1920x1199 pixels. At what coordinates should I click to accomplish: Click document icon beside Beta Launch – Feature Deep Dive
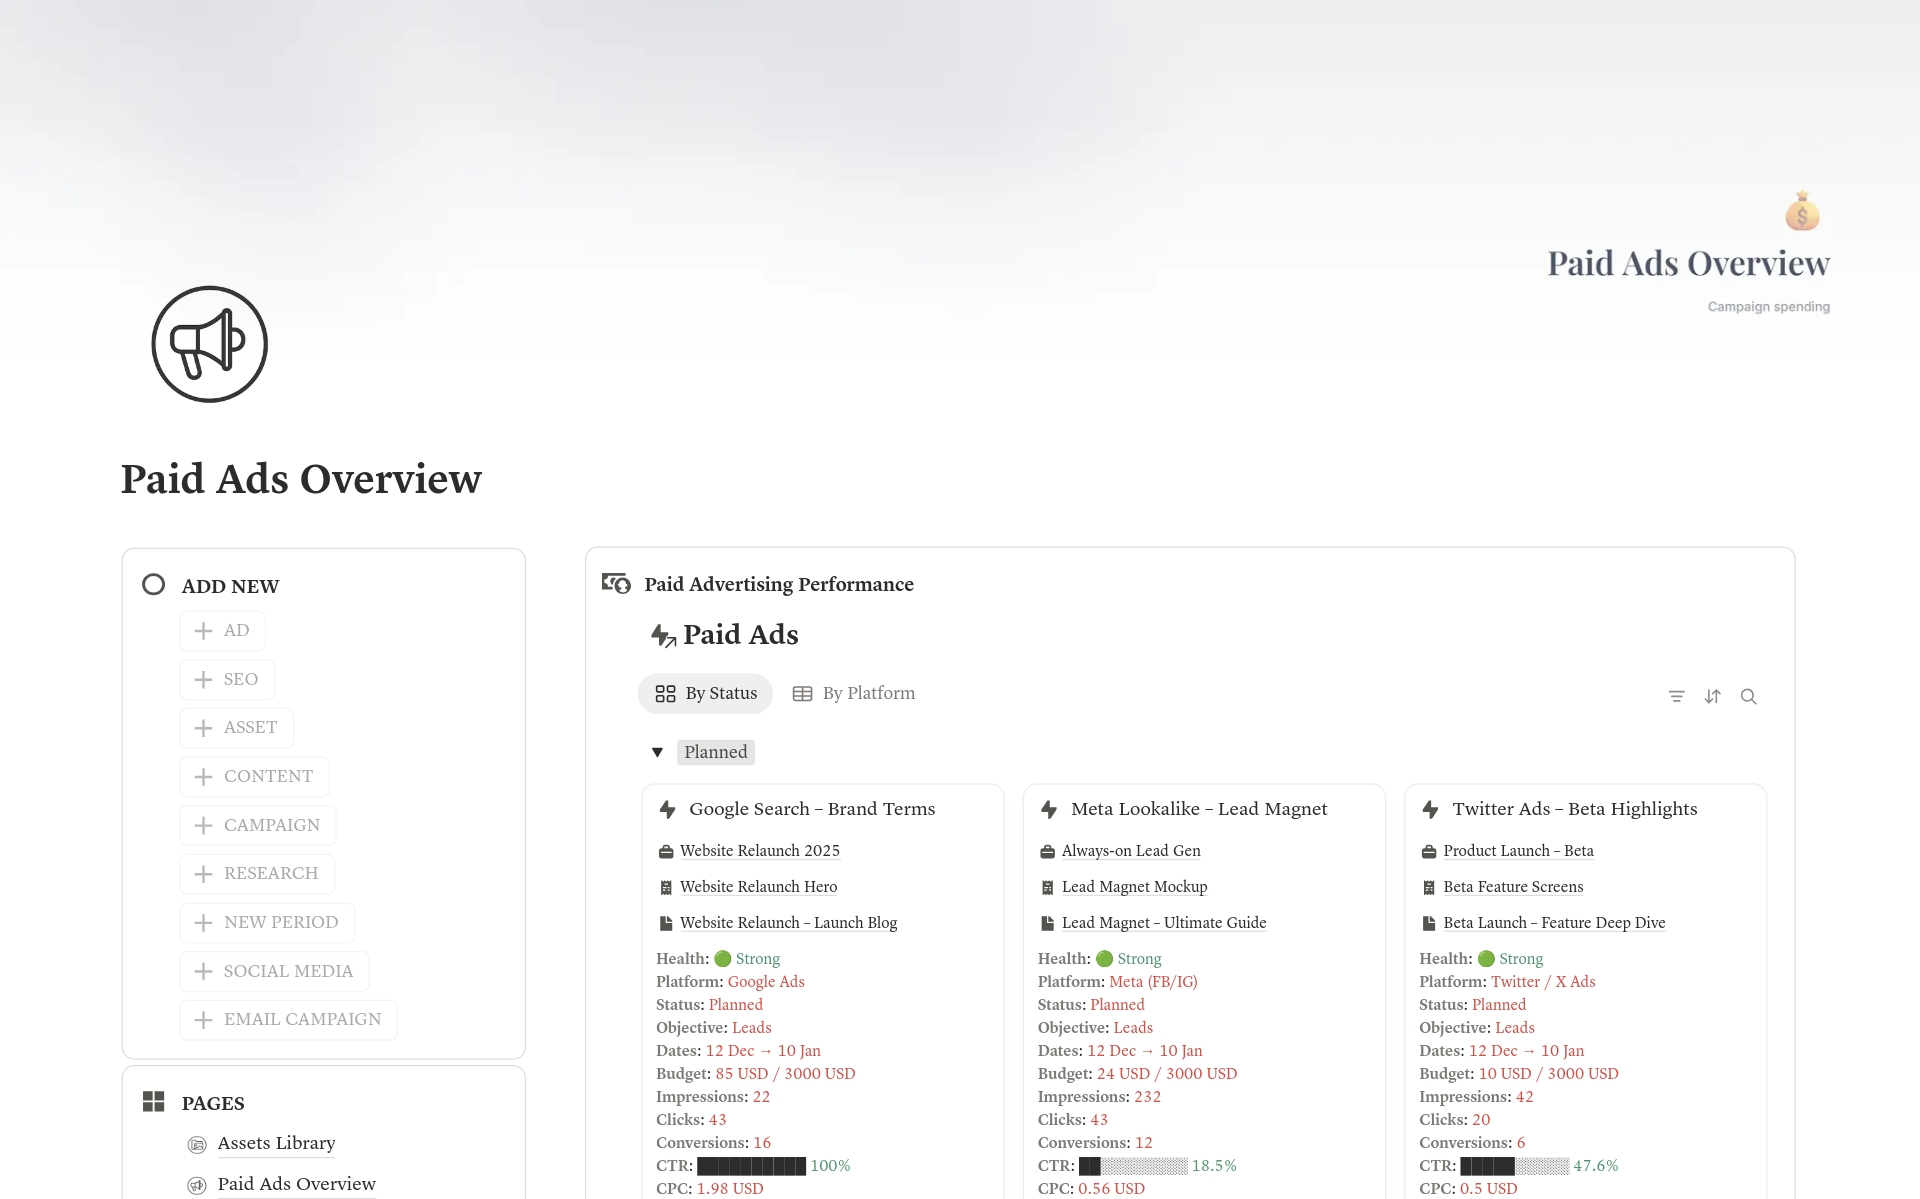click(1429, 924)
